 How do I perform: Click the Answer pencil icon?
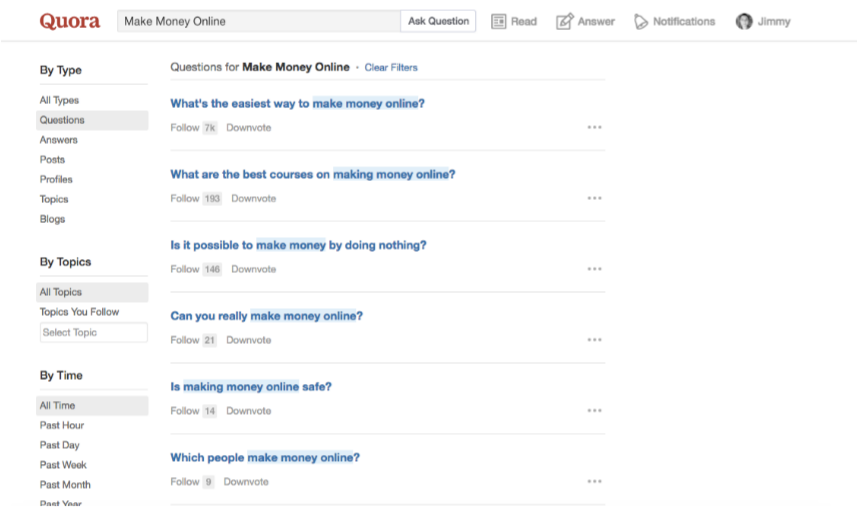click(565, 21)
